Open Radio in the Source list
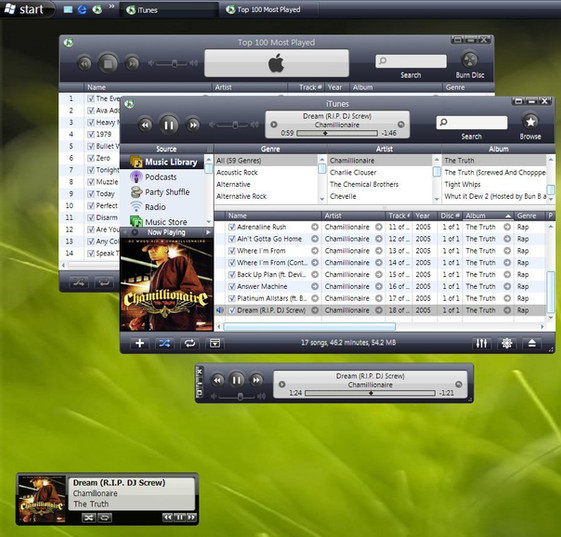This screenshot has width=561, height=537. 163,207
